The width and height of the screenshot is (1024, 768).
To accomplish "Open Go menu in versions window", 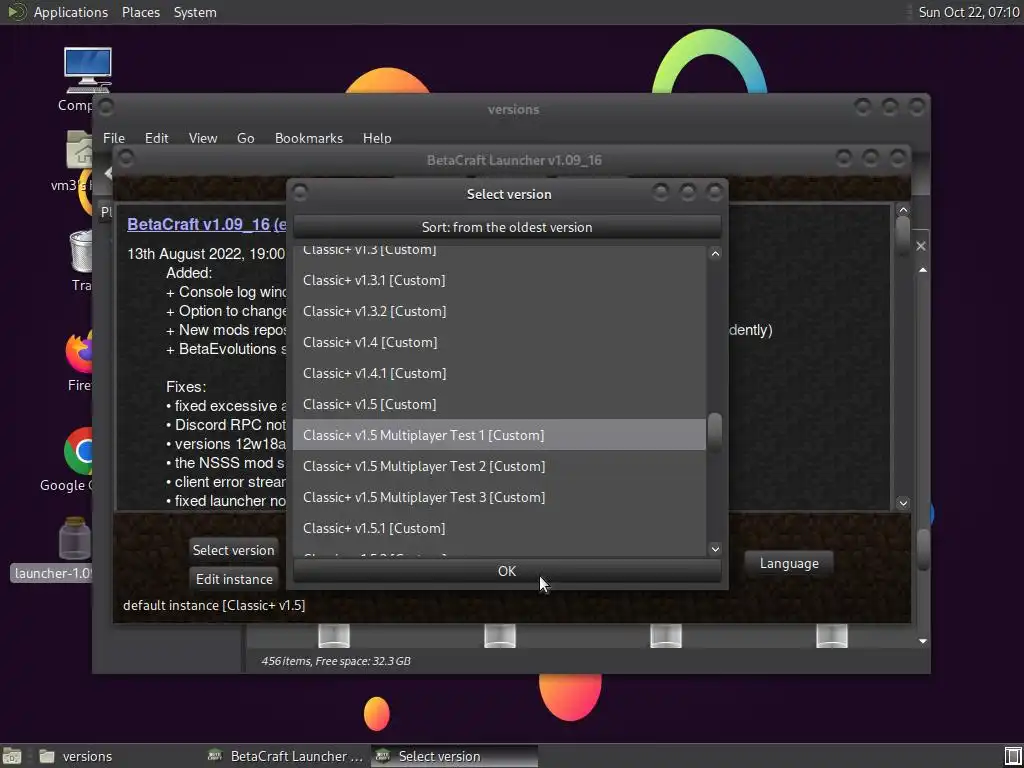I will tap(246, 138).
